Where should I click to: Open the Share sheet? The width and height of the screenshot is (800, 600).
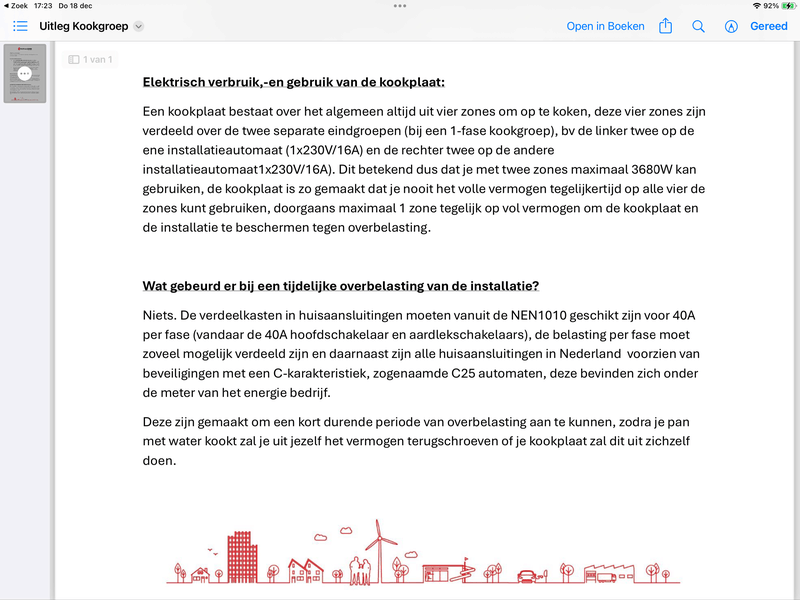coord(665,27)
